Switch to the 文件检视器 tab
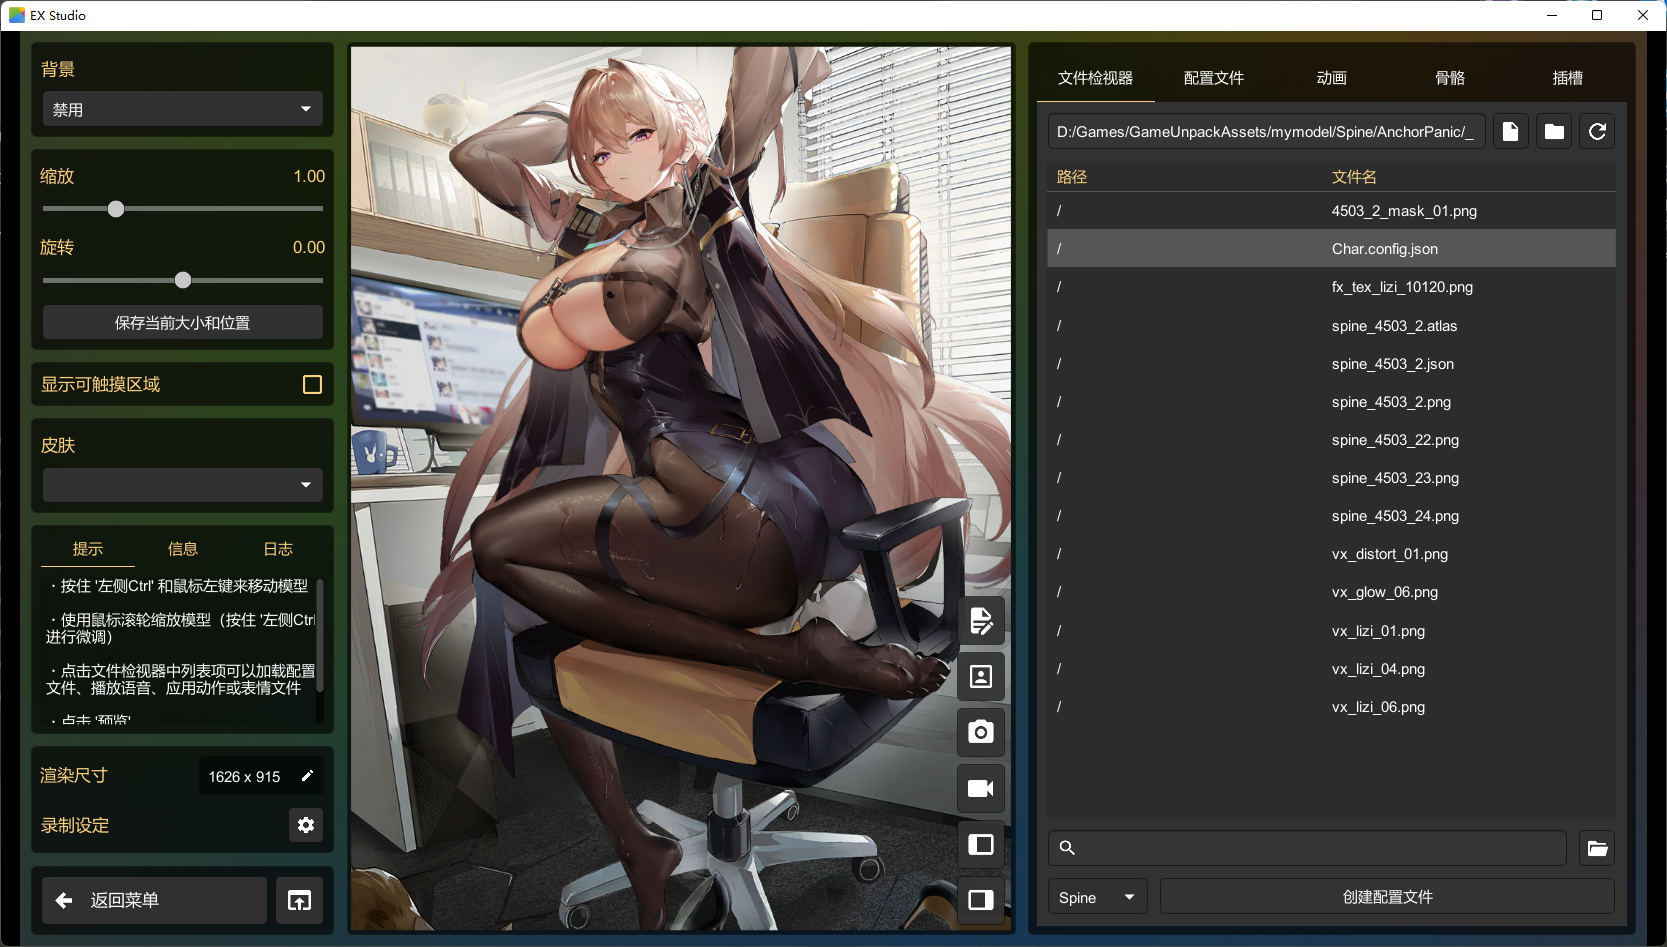 (1095, 78)
